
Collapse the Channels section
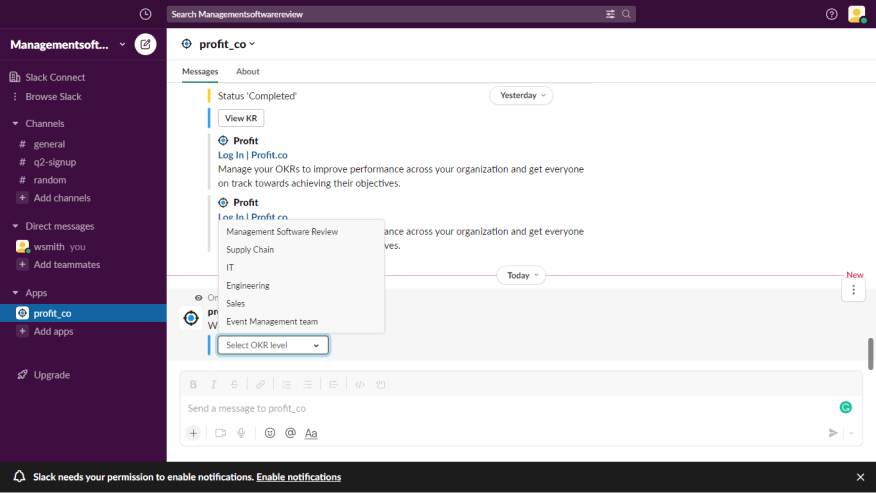15,124
